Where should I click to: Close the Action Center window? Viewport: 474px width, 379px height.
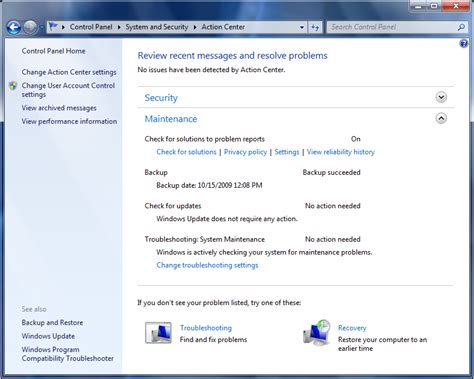click(456, 6)
